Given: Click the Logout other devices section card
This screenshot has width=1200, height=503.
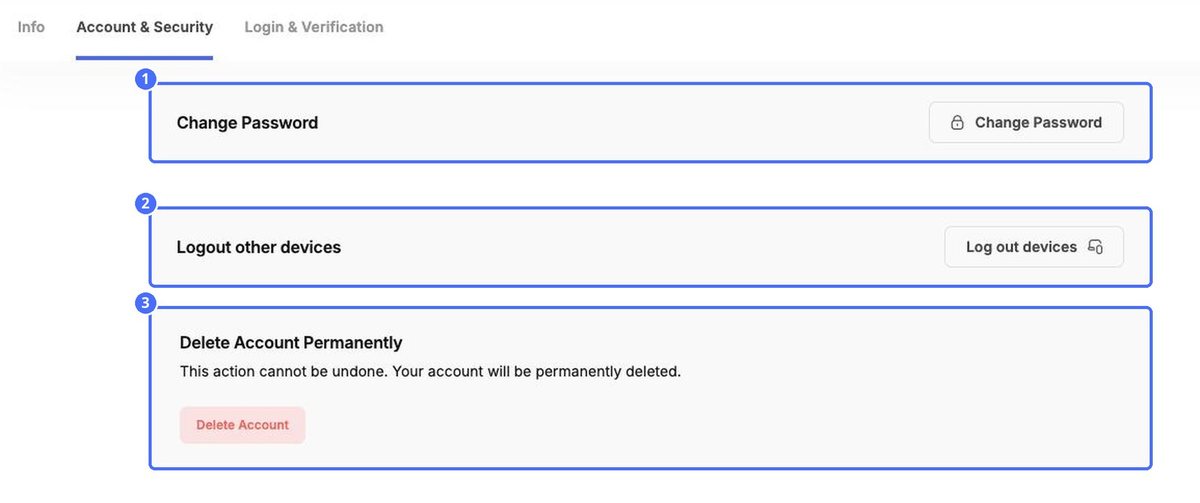Looking at the screenshot, I should pyautogui.click(x=651, y=247).
